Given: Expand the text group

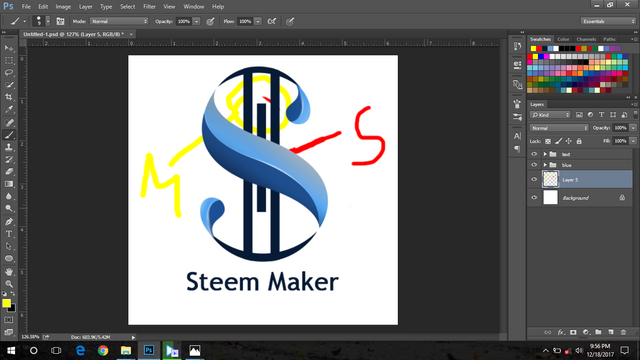Looking at the screenshot, I should point(545,154).
